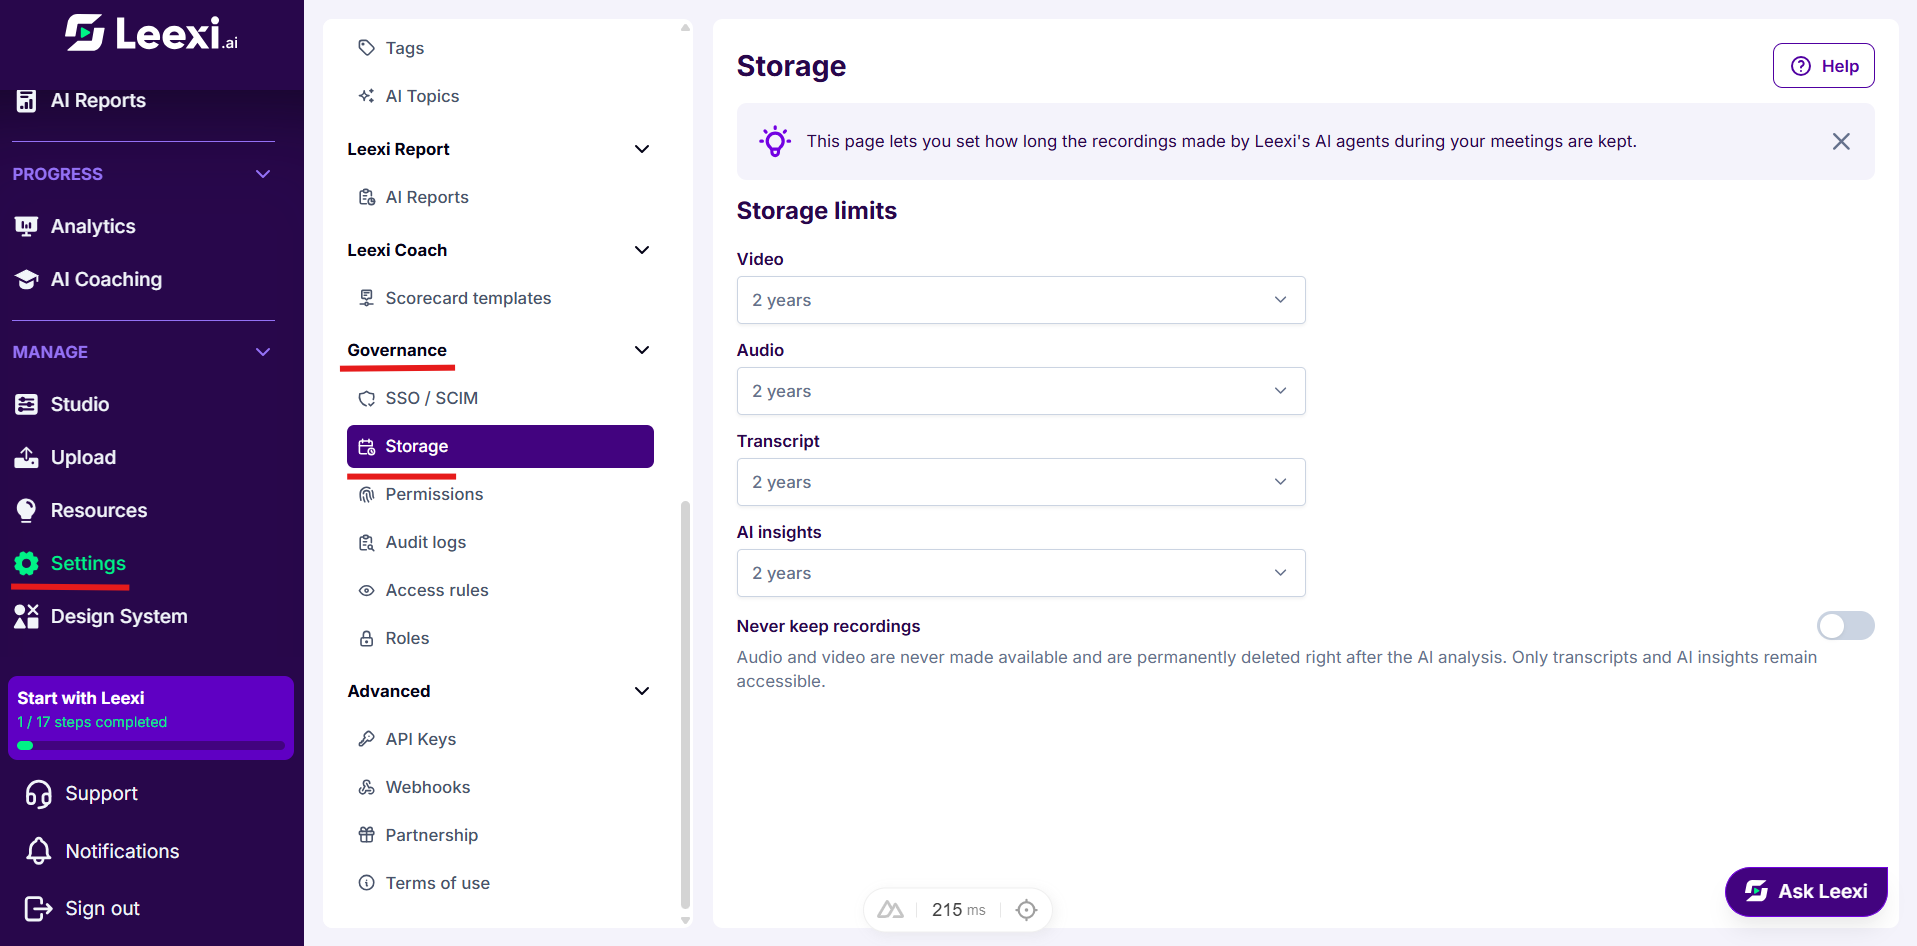This screenshot has width=1917, height=946.
Task: Select the Storage menu item
Action: 500,446
